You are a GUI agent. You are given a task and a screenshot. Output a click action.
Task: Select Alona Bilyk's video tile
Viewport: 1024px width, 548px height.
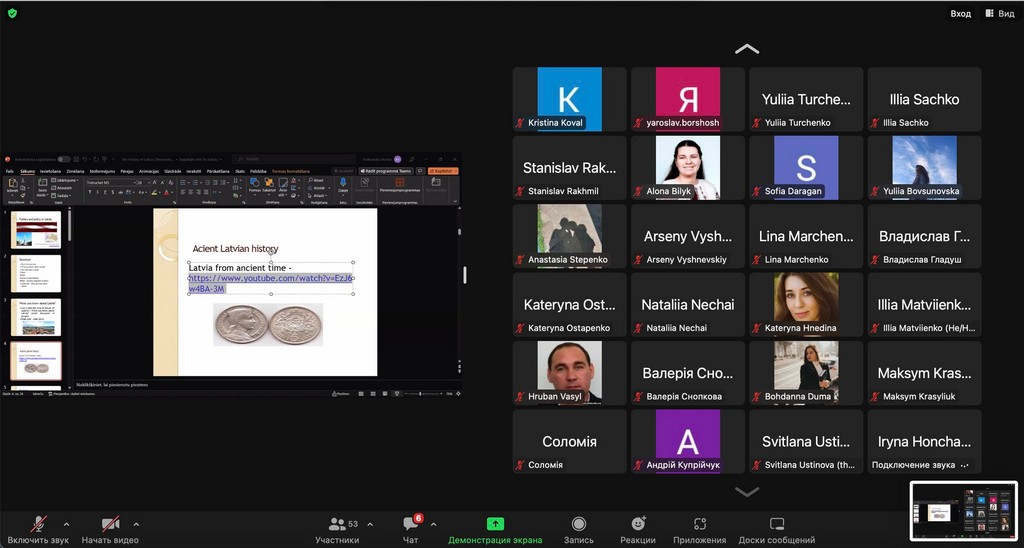[687, 167]
